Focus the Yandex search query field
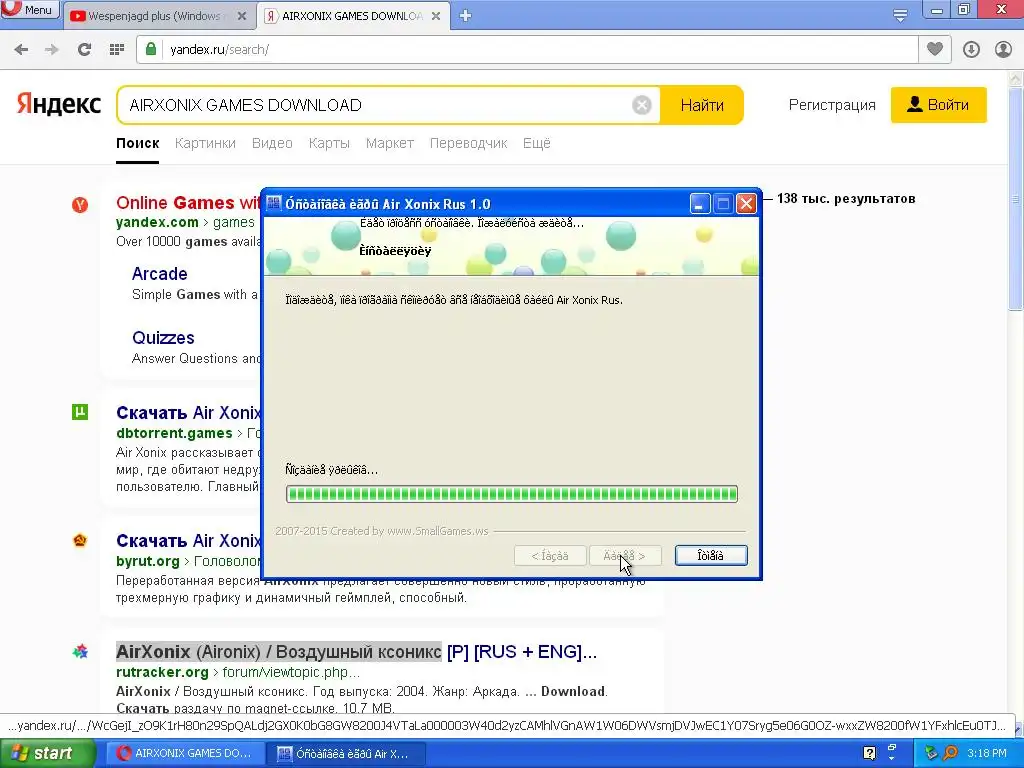This screenshot has height=768, width=1024. click(x=379, y=105)
